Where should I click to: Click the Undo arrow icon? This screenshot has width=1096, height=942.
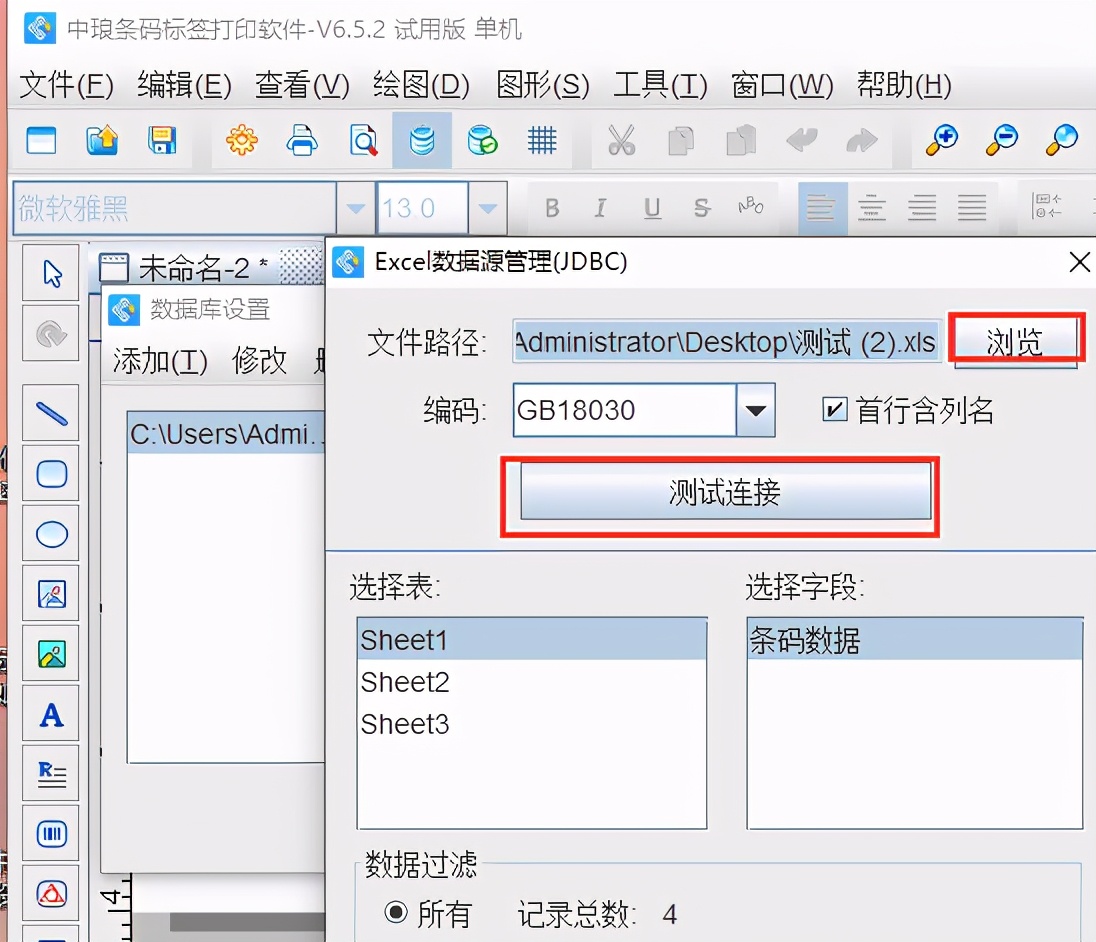(x=802, y=140)
